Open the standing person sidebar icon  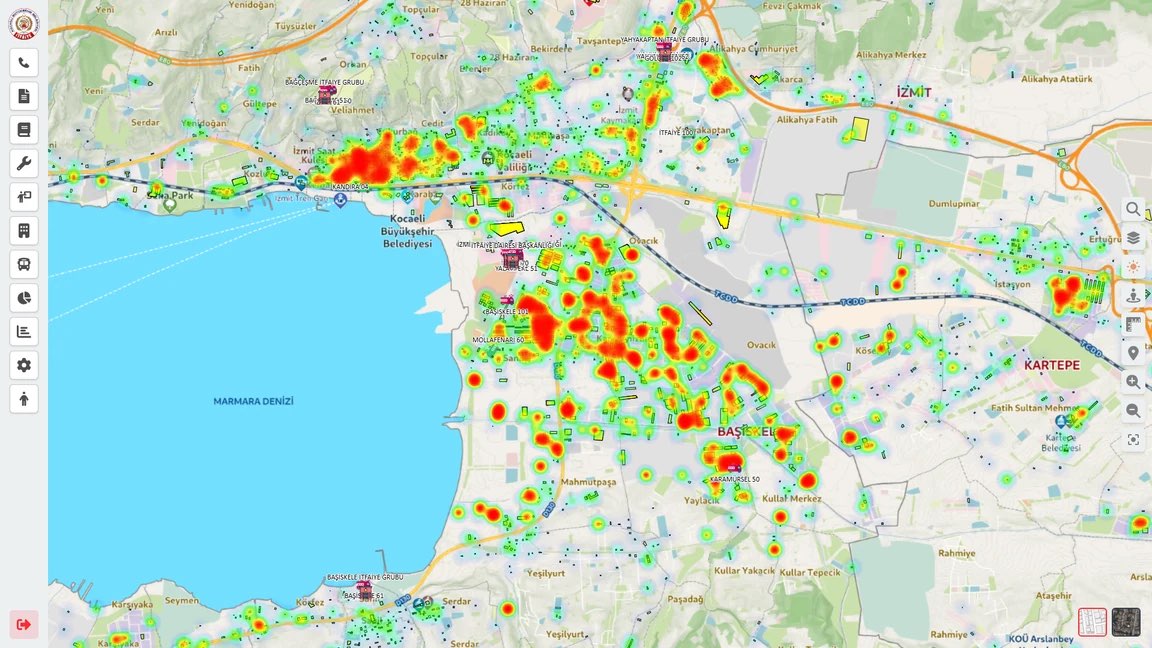click(x=24, y=399)
